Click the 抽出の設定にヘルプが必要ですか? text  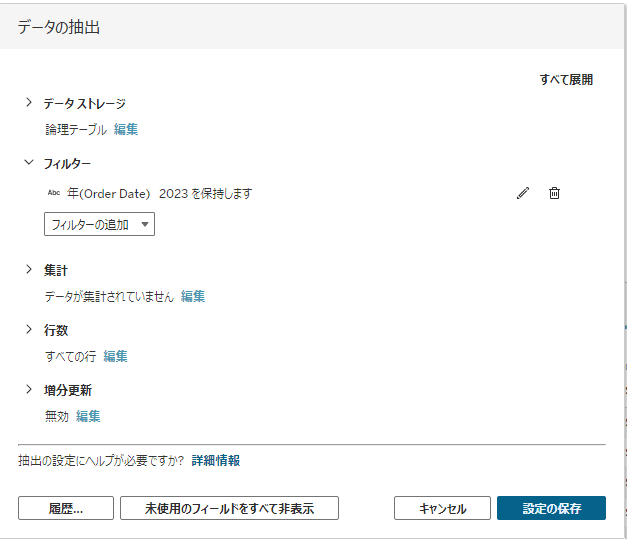tap(101, 461)
